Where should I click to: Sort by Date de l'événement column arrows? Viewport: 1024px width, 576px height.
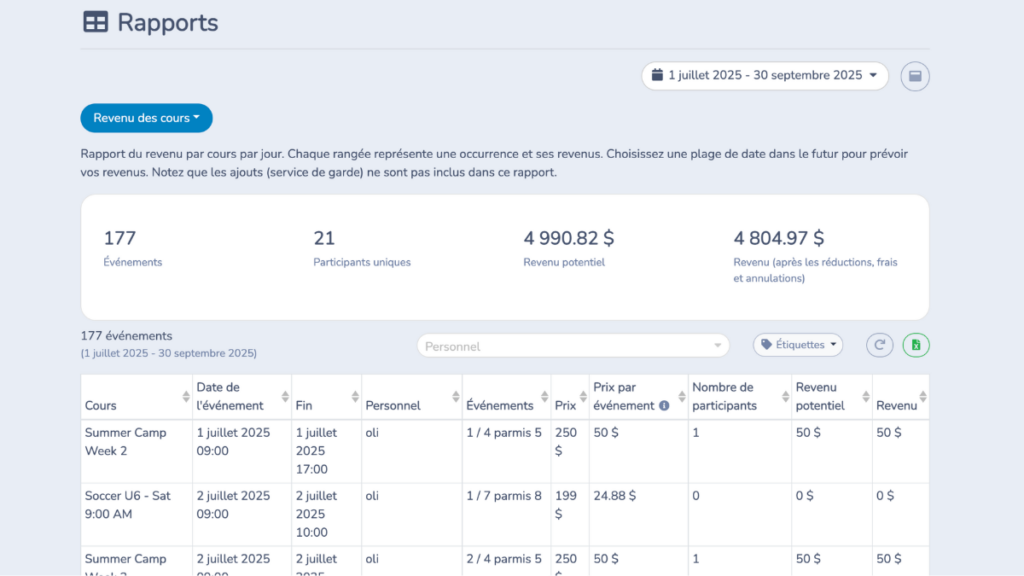pos(285,397)
